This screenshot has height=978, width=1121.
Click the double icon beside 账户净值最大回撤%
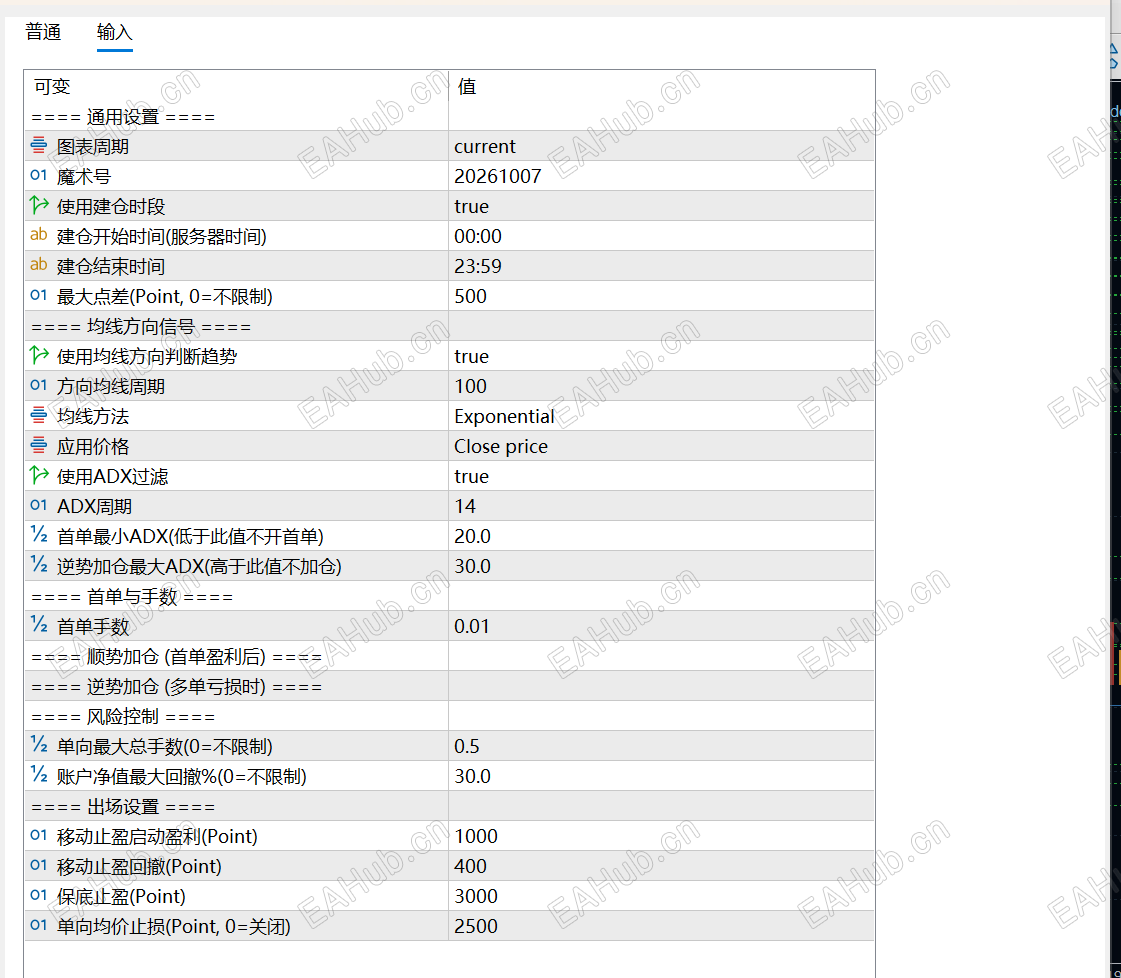39,776
